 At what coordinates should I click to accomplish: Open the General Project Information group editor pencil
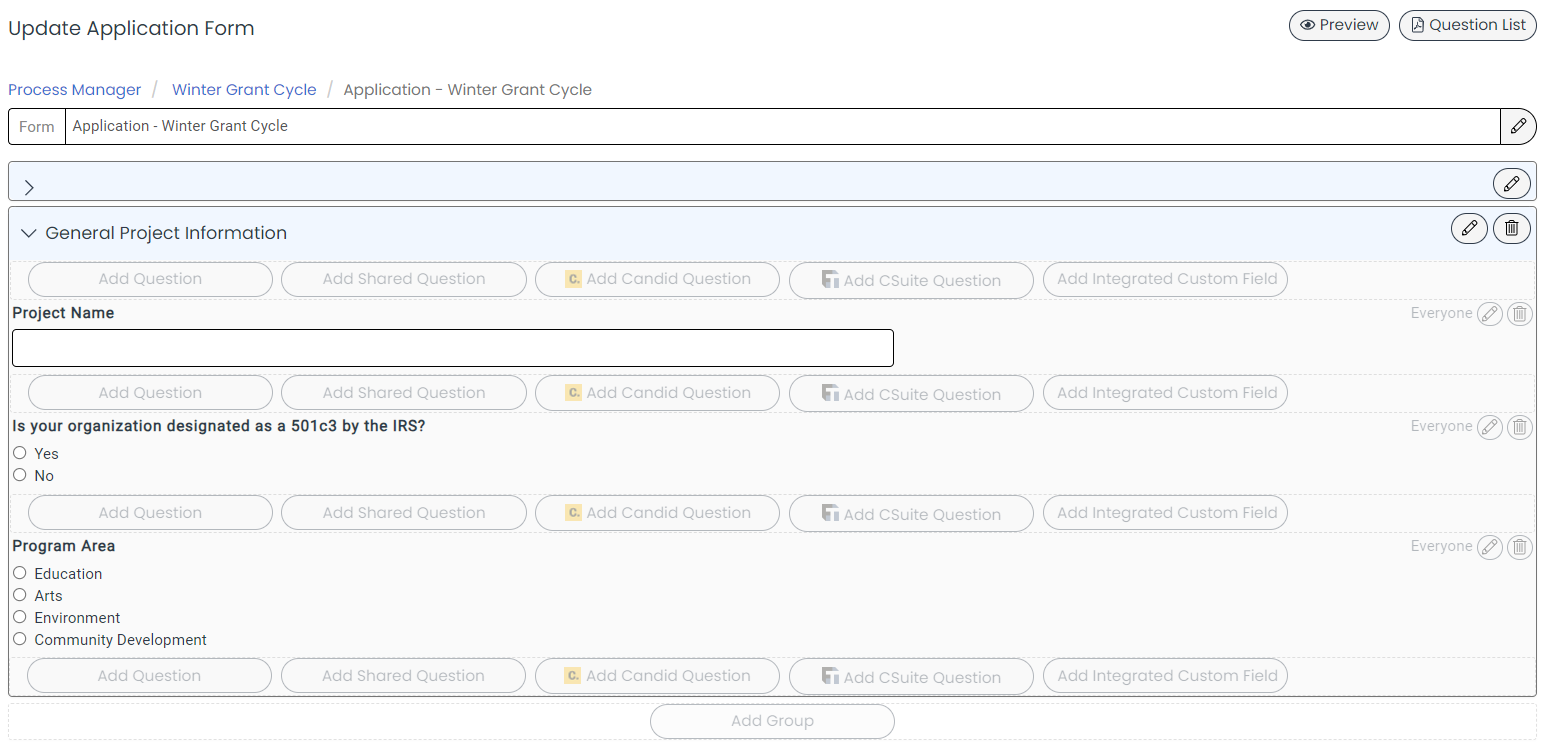(1469, 228)
